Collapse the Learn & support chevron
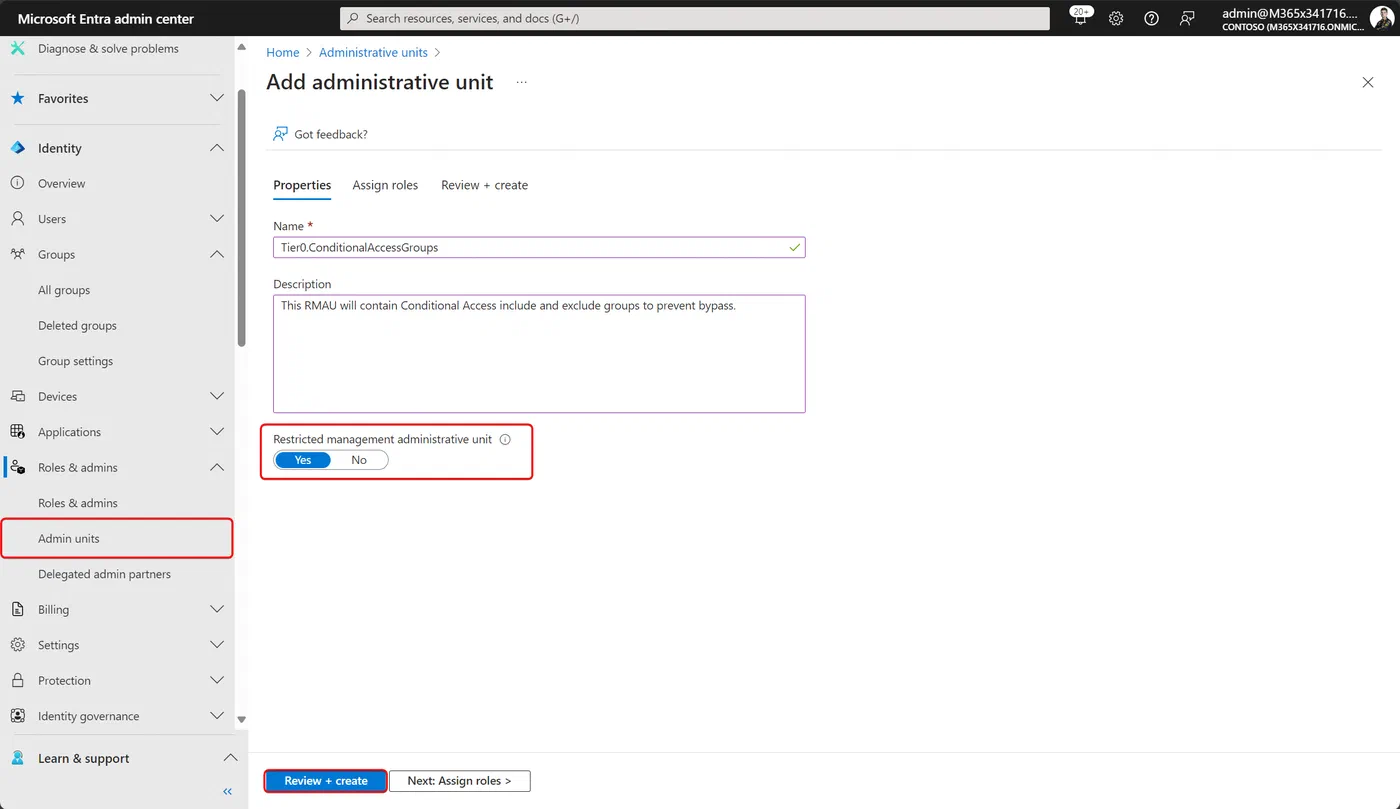 click(230, 758)
